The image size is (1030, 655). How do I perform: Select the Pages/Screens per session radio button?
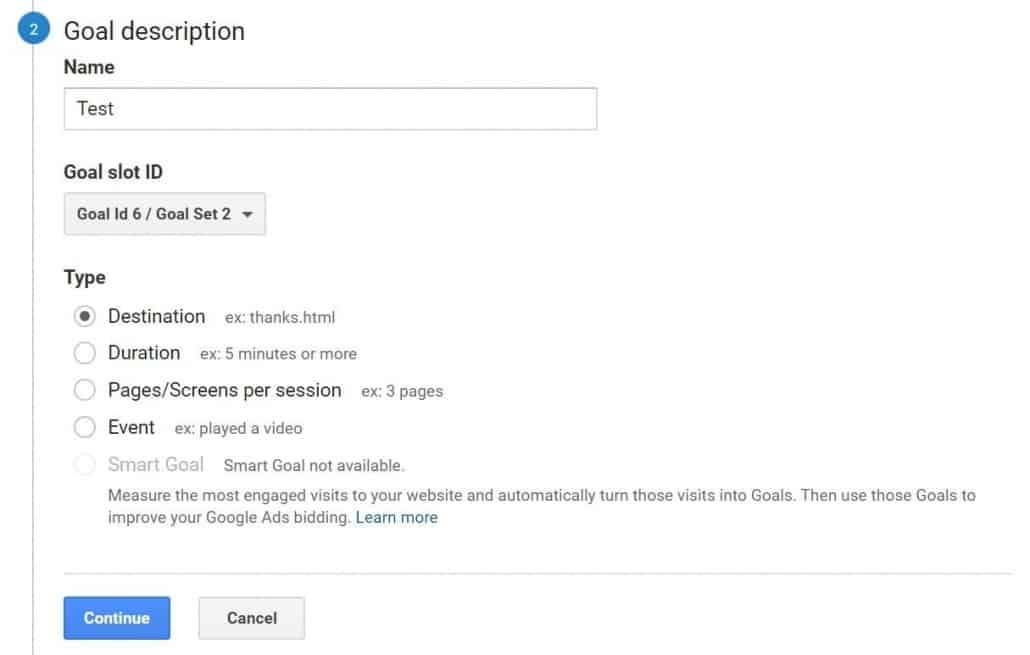(86, 390)
